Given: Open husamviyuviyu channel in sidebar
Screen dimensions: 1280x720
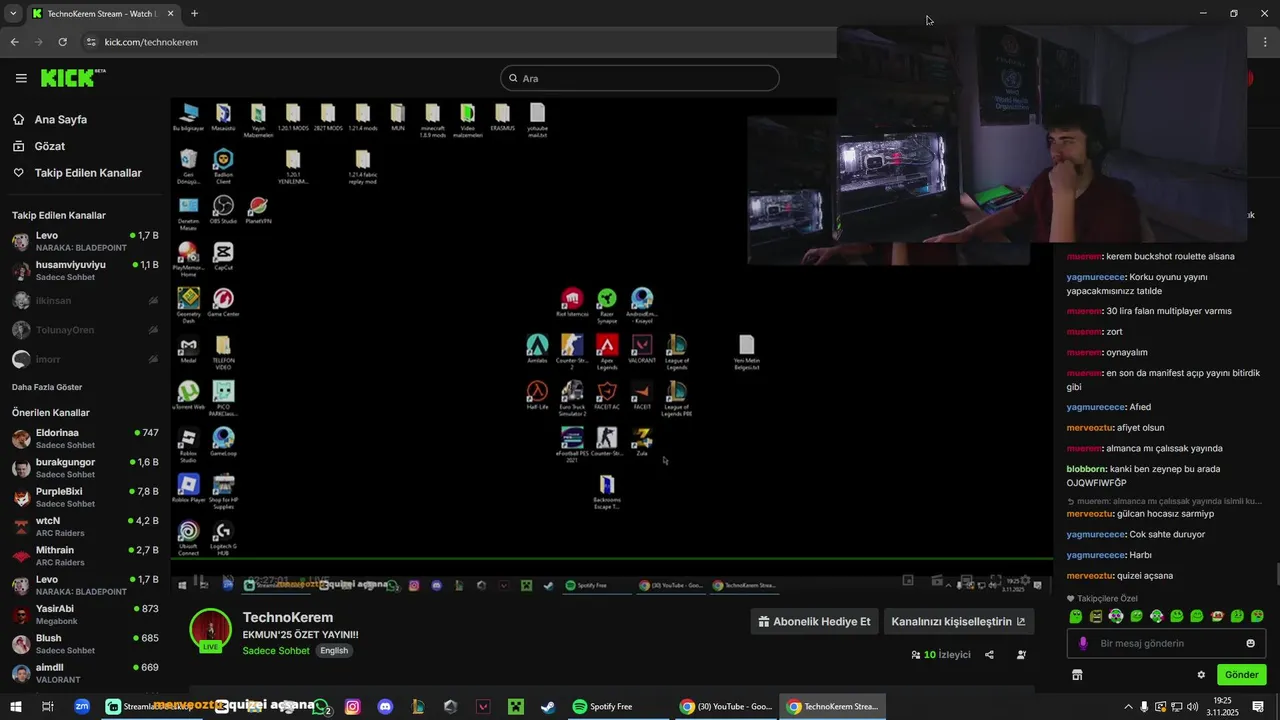Looking at the screenshot, I should (85, 270).
